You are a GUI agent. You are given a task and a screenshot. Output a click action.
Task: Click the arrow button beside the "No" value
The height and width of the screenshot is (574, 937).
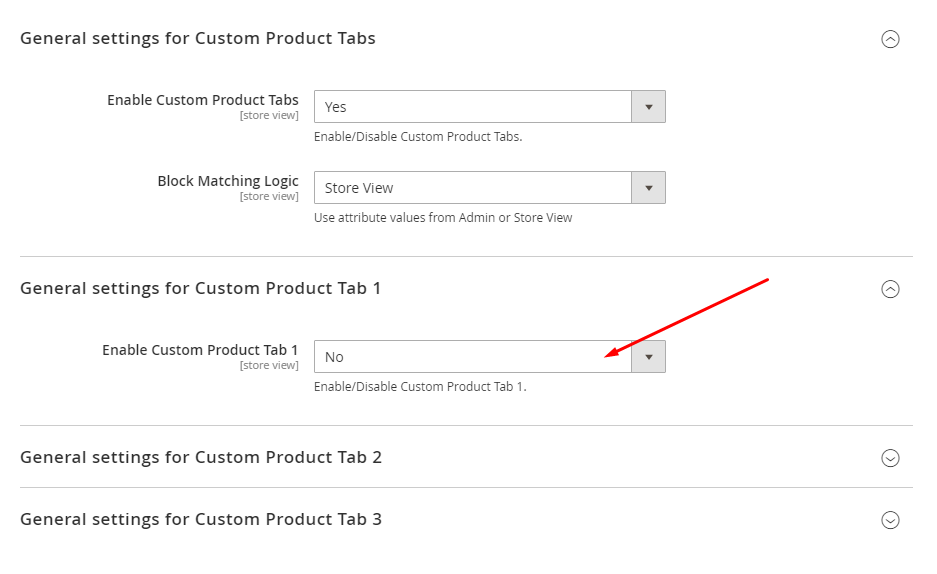point(648,357)
